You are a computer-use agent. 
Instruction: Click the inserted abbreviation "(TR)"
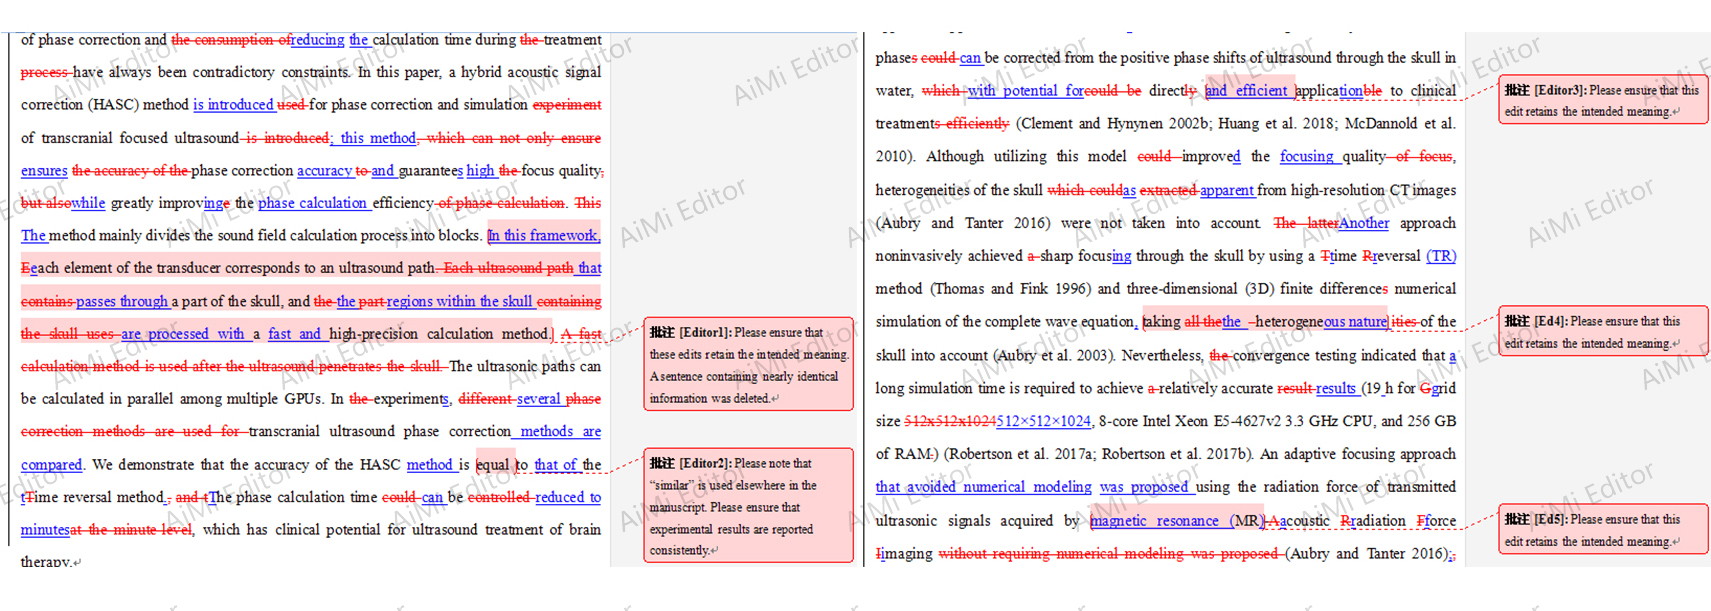(1441, 256)
